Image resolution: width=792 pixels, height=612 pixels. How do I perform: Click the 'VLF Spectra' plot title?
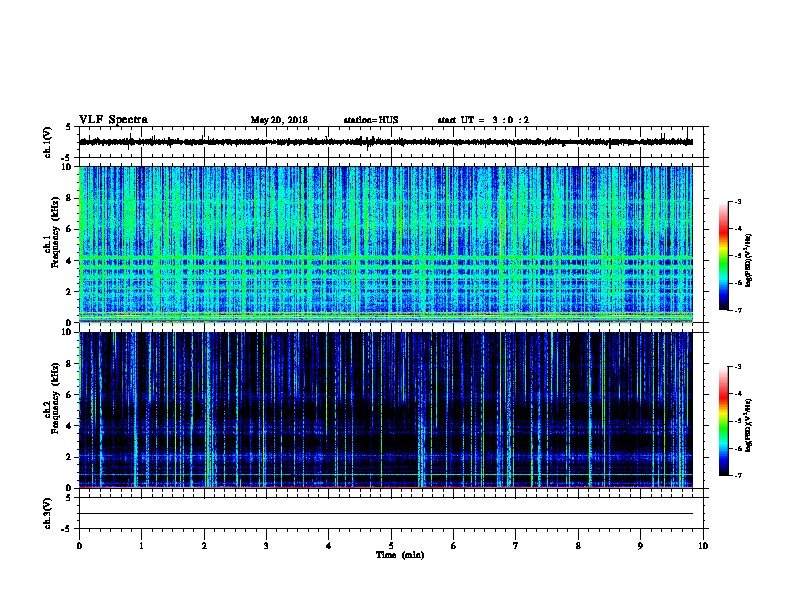113,120
